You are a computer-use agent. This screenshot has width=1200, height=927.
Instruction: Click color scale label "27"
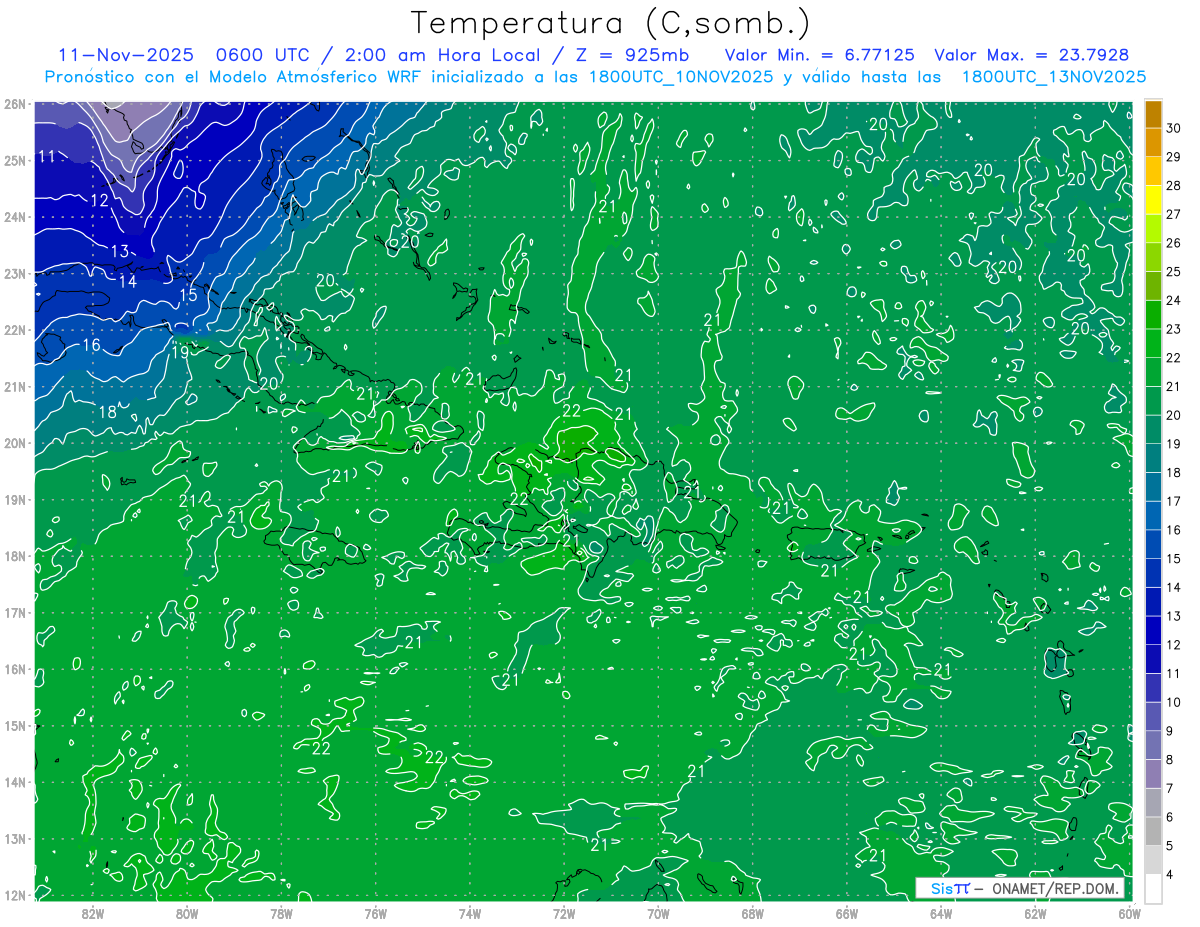click(x=1173, y=214)
